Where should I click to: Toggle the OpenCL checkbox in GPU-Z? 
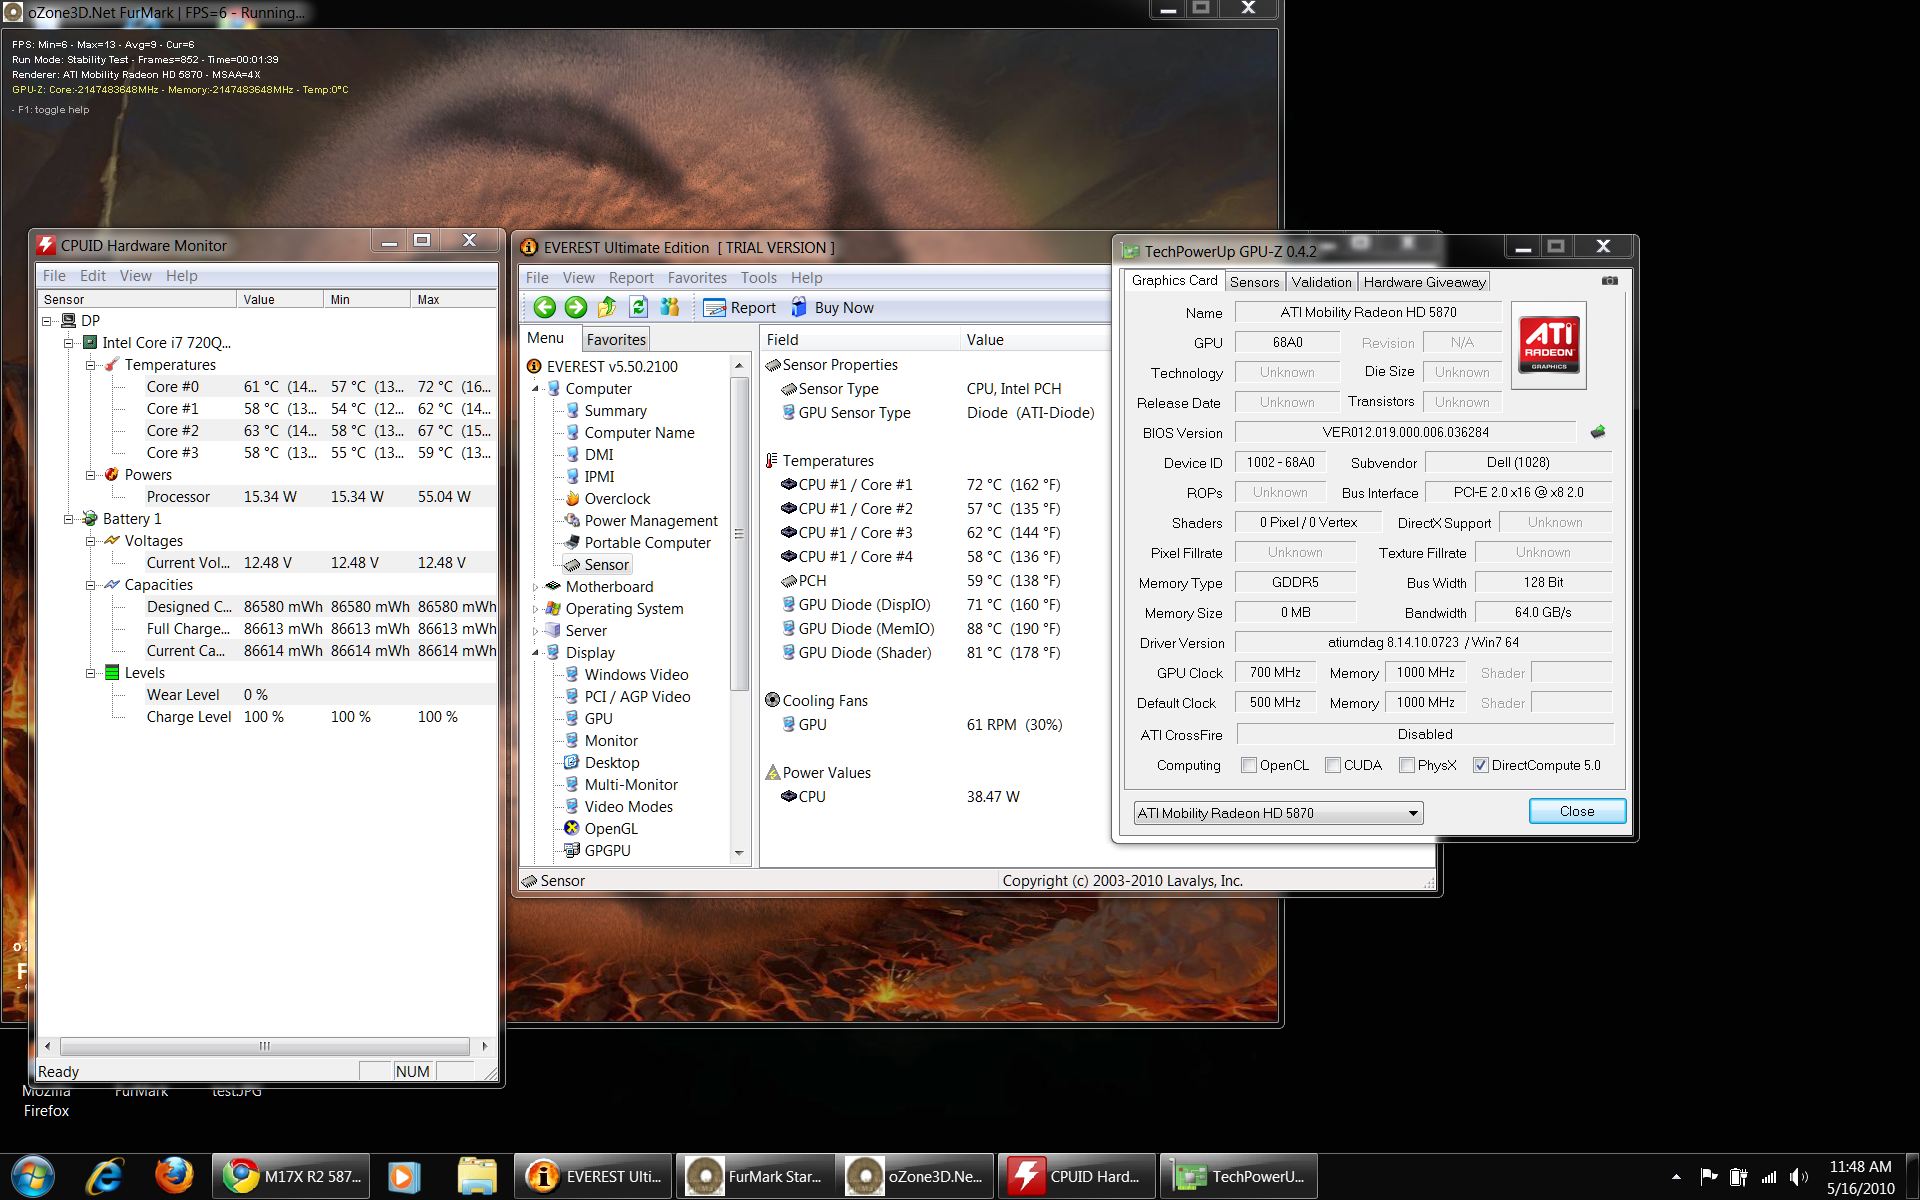(1248, 765)
